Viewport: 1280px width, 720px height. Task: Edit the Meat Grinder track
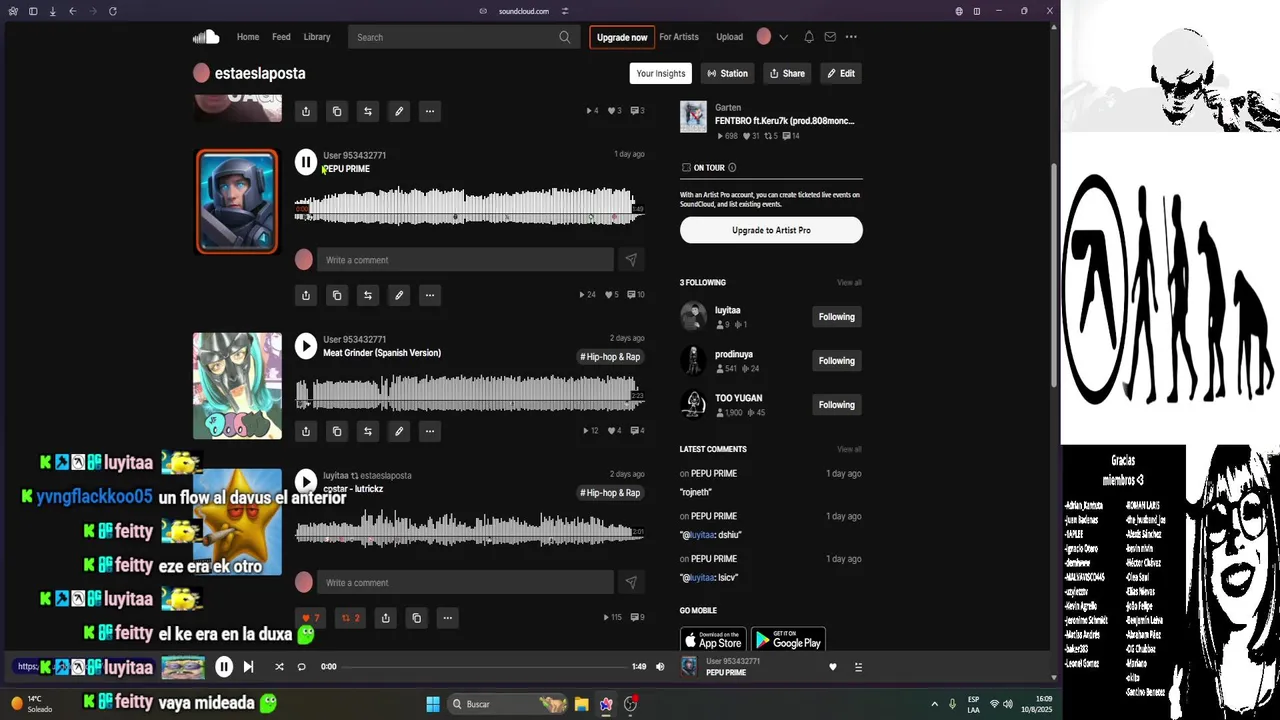(399, 431)
